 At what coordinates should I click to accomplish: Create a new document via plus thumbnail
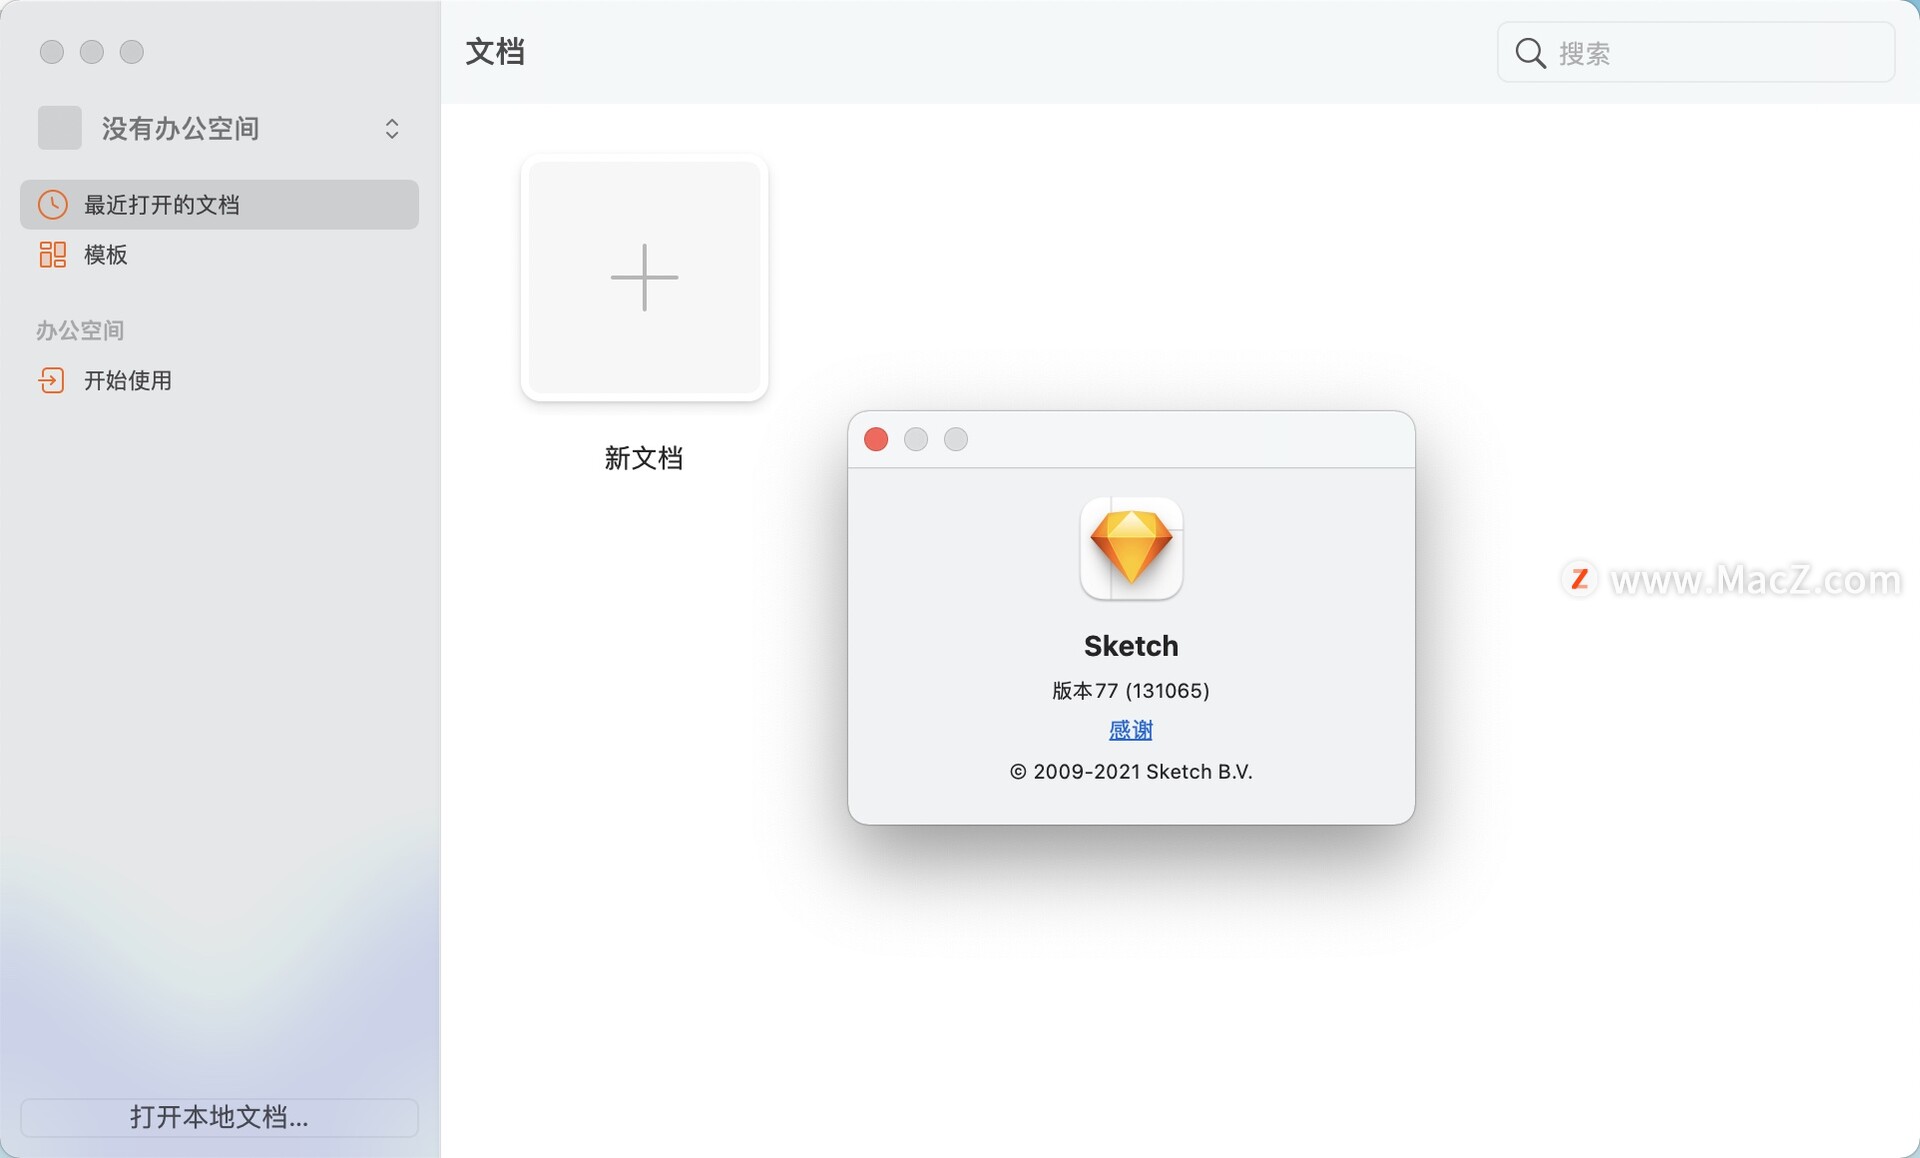click(644, 277)
